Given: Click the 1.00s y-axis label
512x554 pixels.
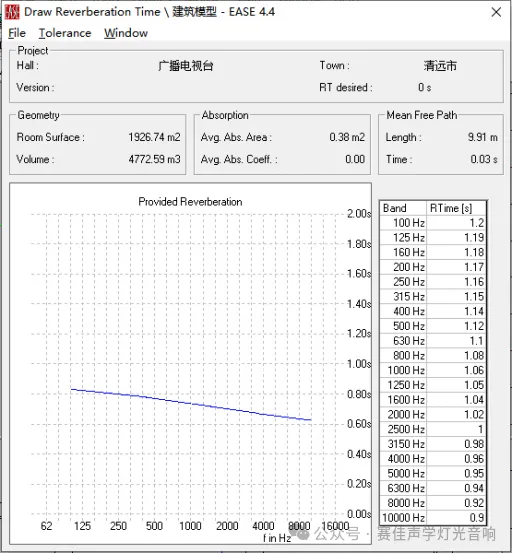Looking at the screenshot, I should [359, 364].
